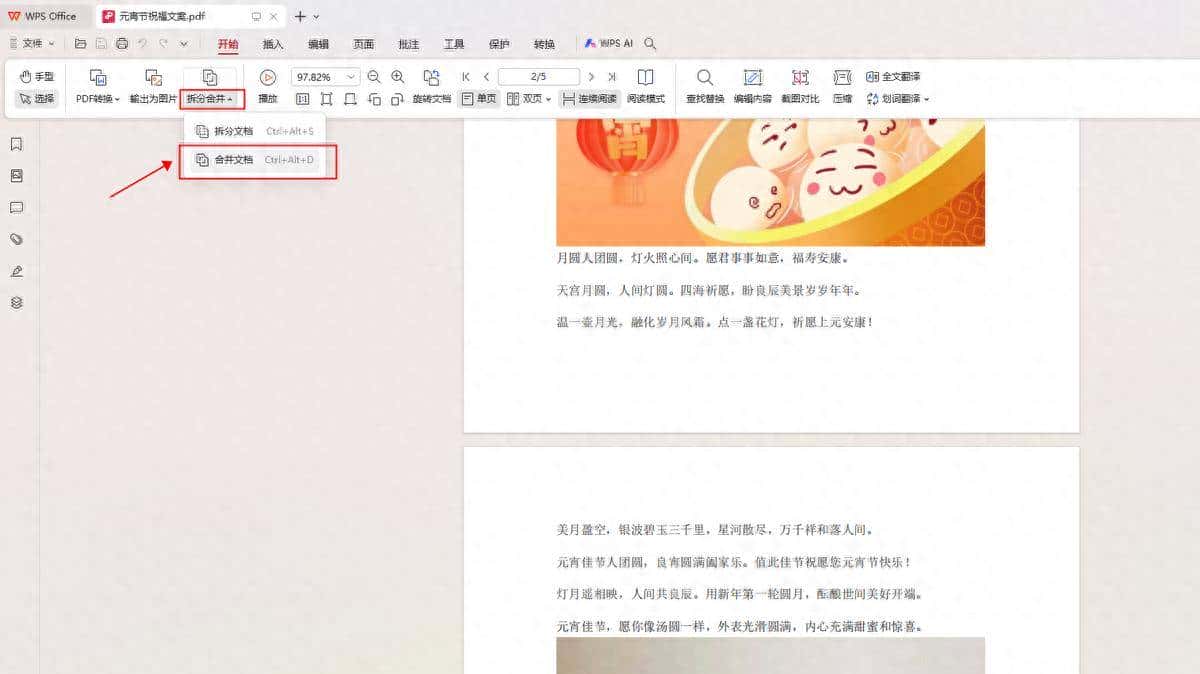Viewport: 1200px width, 674px height.
Task: Open 查找替换 find and replace
Action: [x=705, y=86]
